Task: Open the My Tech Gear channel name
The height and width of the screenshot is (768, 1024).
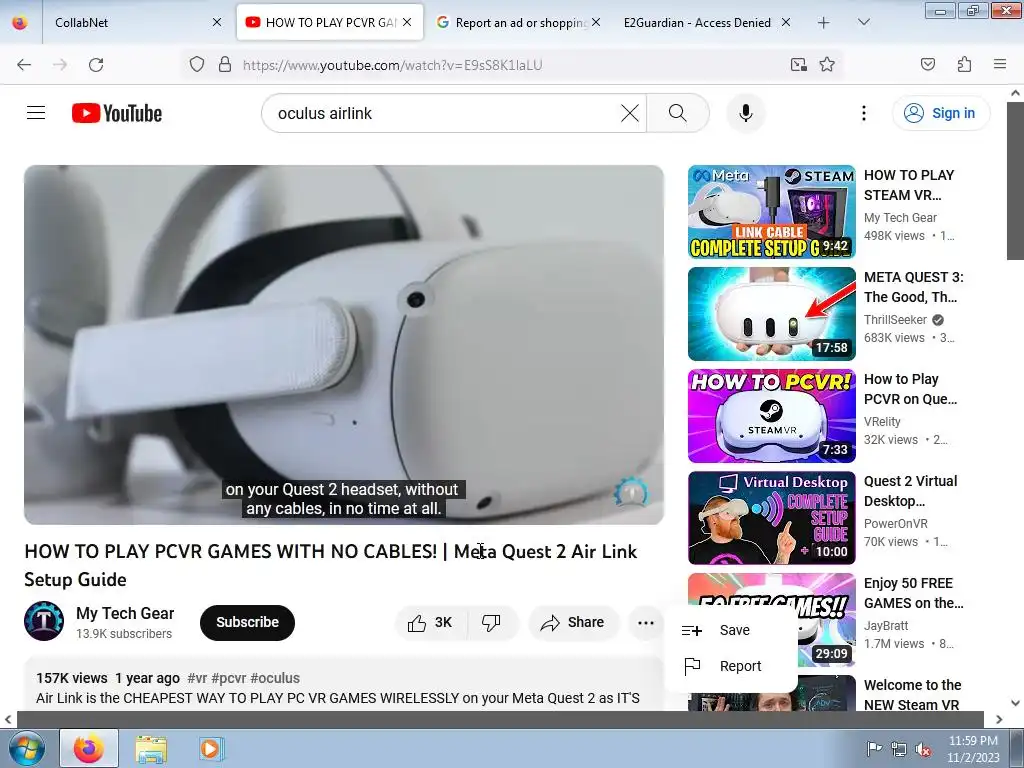Action: [125, 613]
